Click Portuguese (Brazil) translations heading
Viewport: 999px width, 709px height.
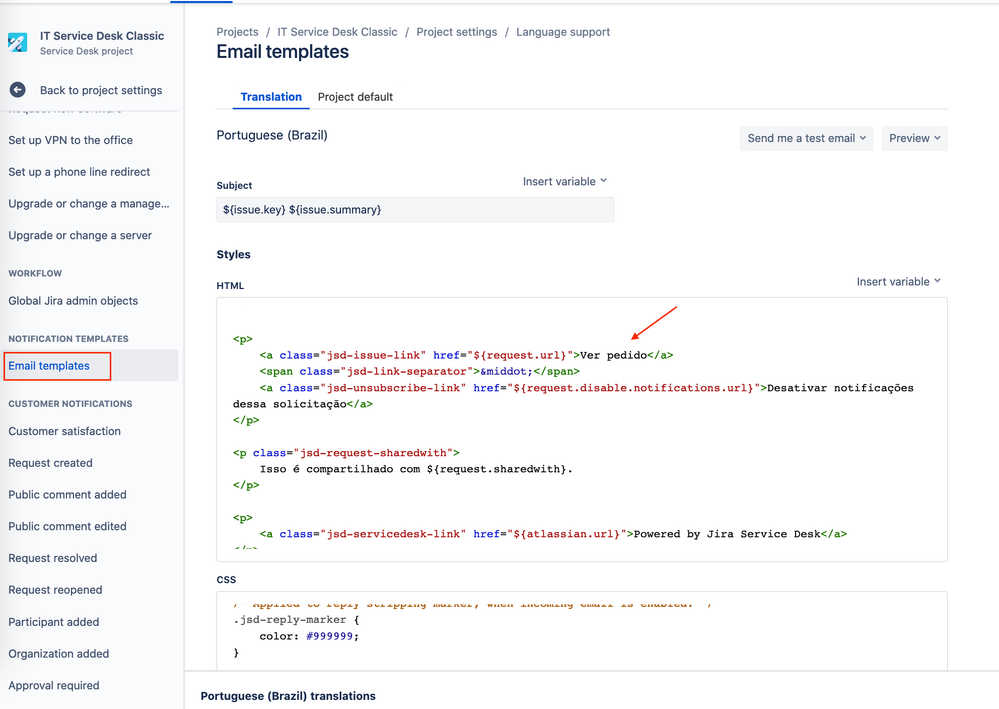[x=288, y=696]
